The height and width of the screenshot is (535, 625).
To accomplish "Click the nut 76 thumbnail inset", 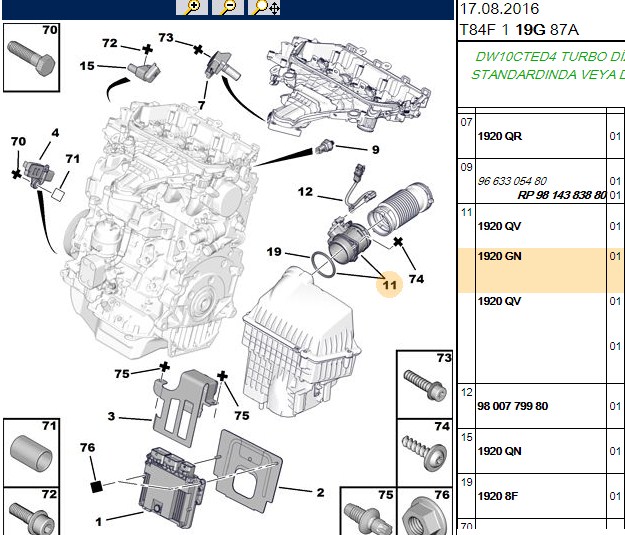I will [425, 511].
